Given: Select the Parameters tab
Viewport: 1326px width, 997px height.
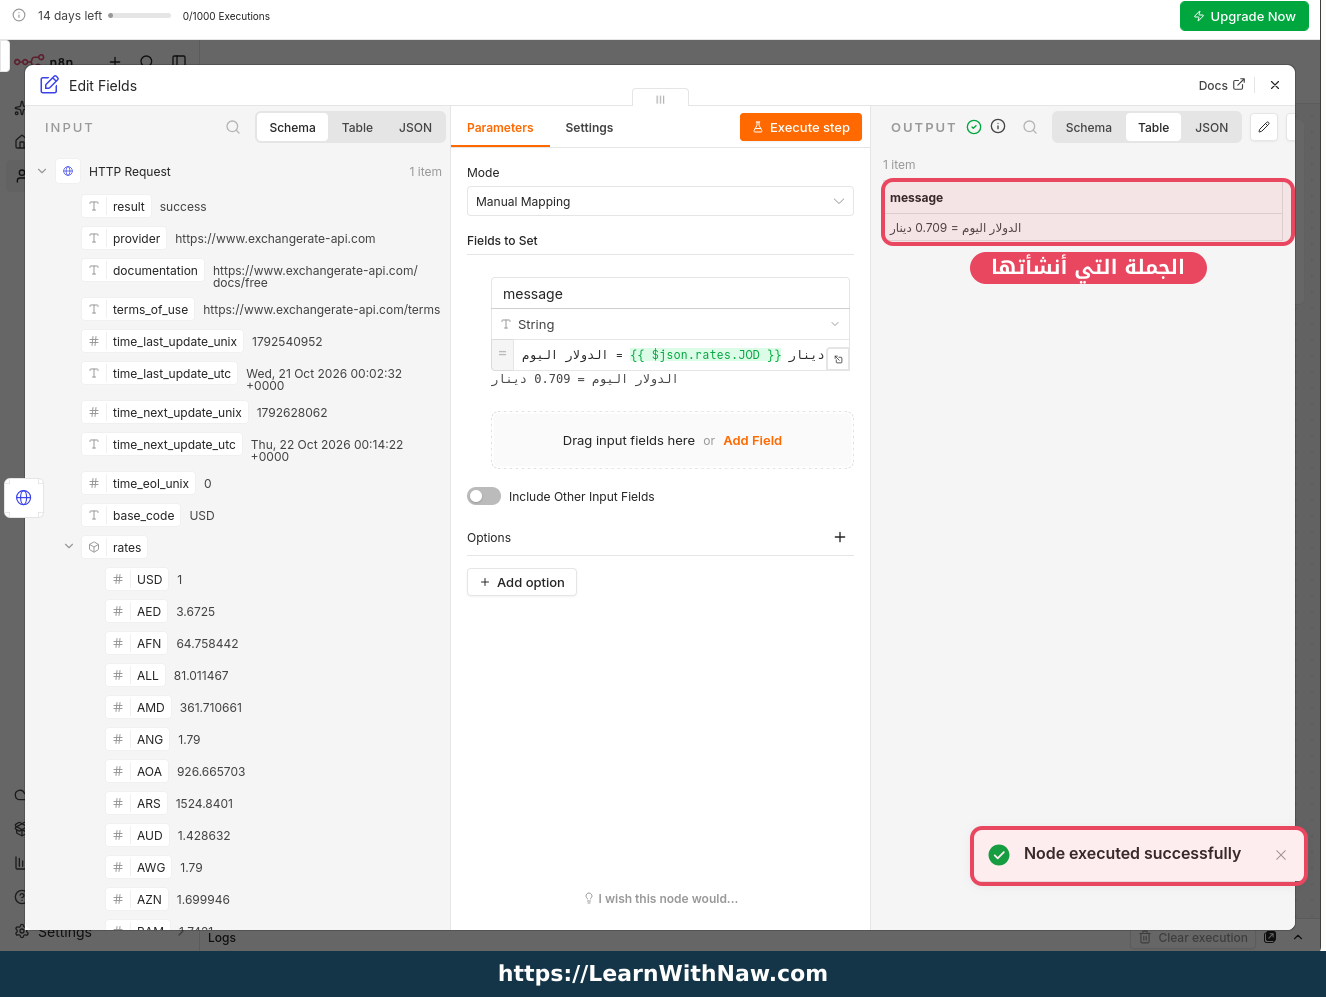Looking at the screenshot, I should tap(500, 128).
